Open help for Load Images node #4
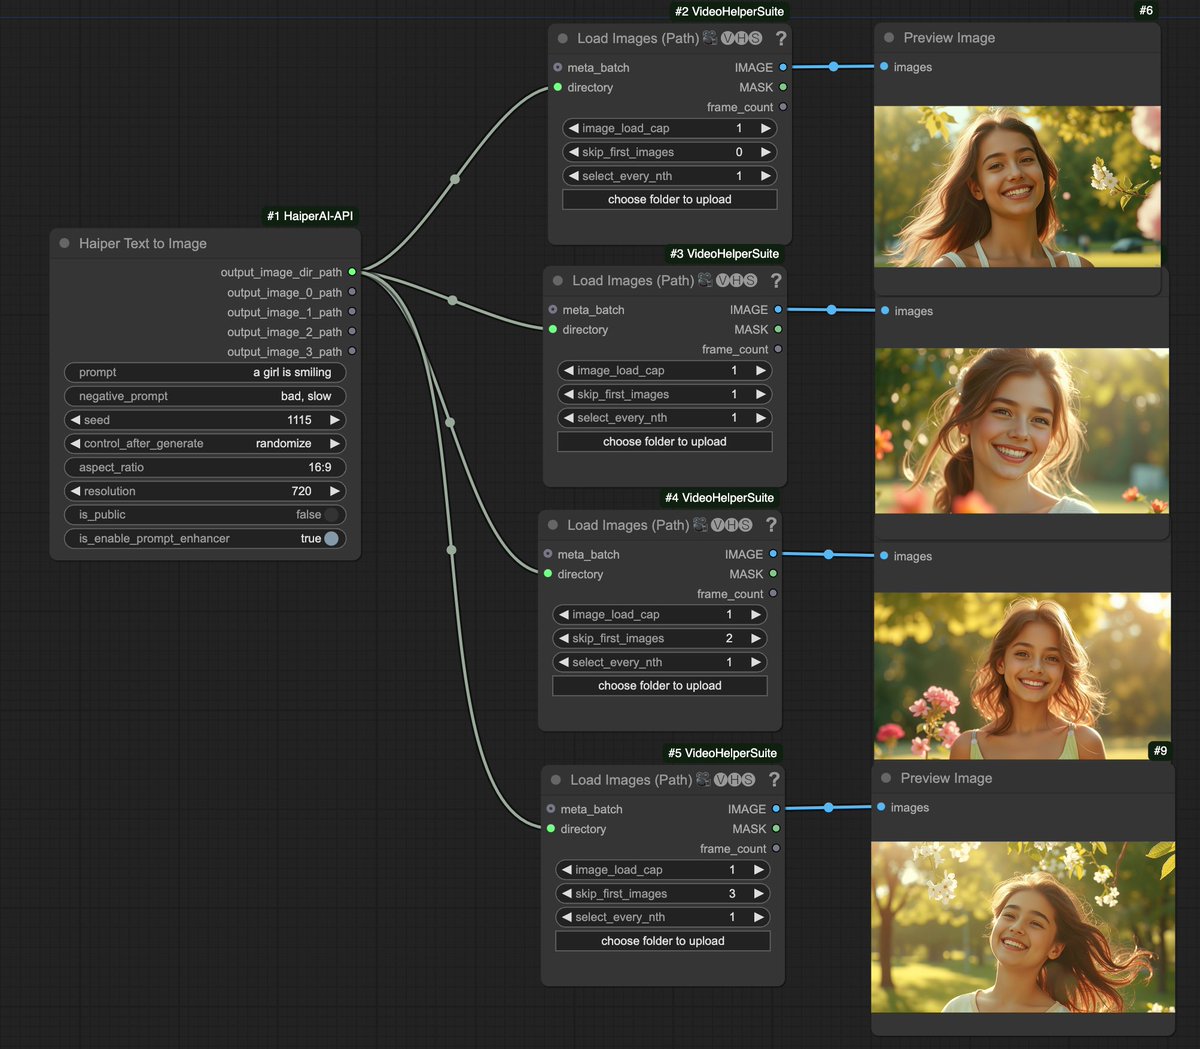The image size is (1200, 1049). [771, 525]
